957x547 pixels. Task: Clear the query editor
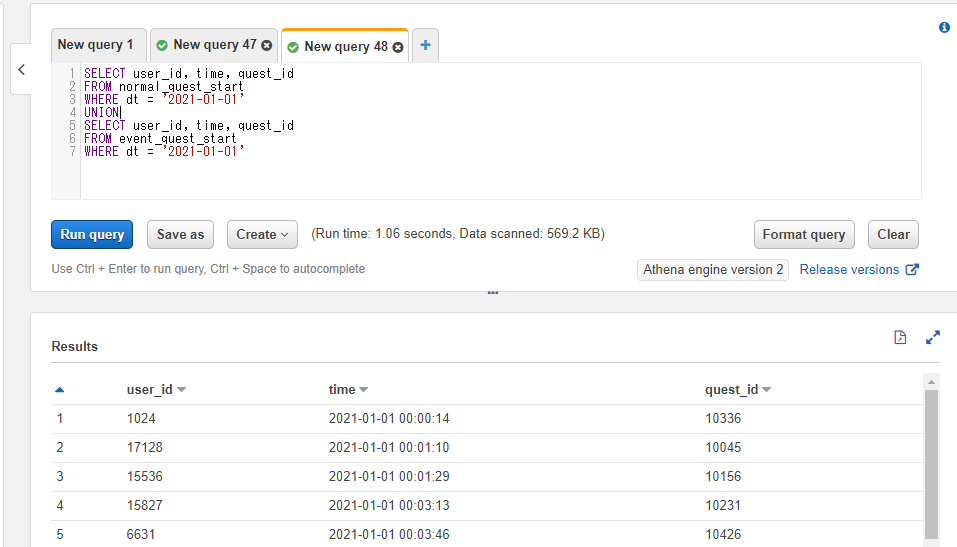click(893, 234)
